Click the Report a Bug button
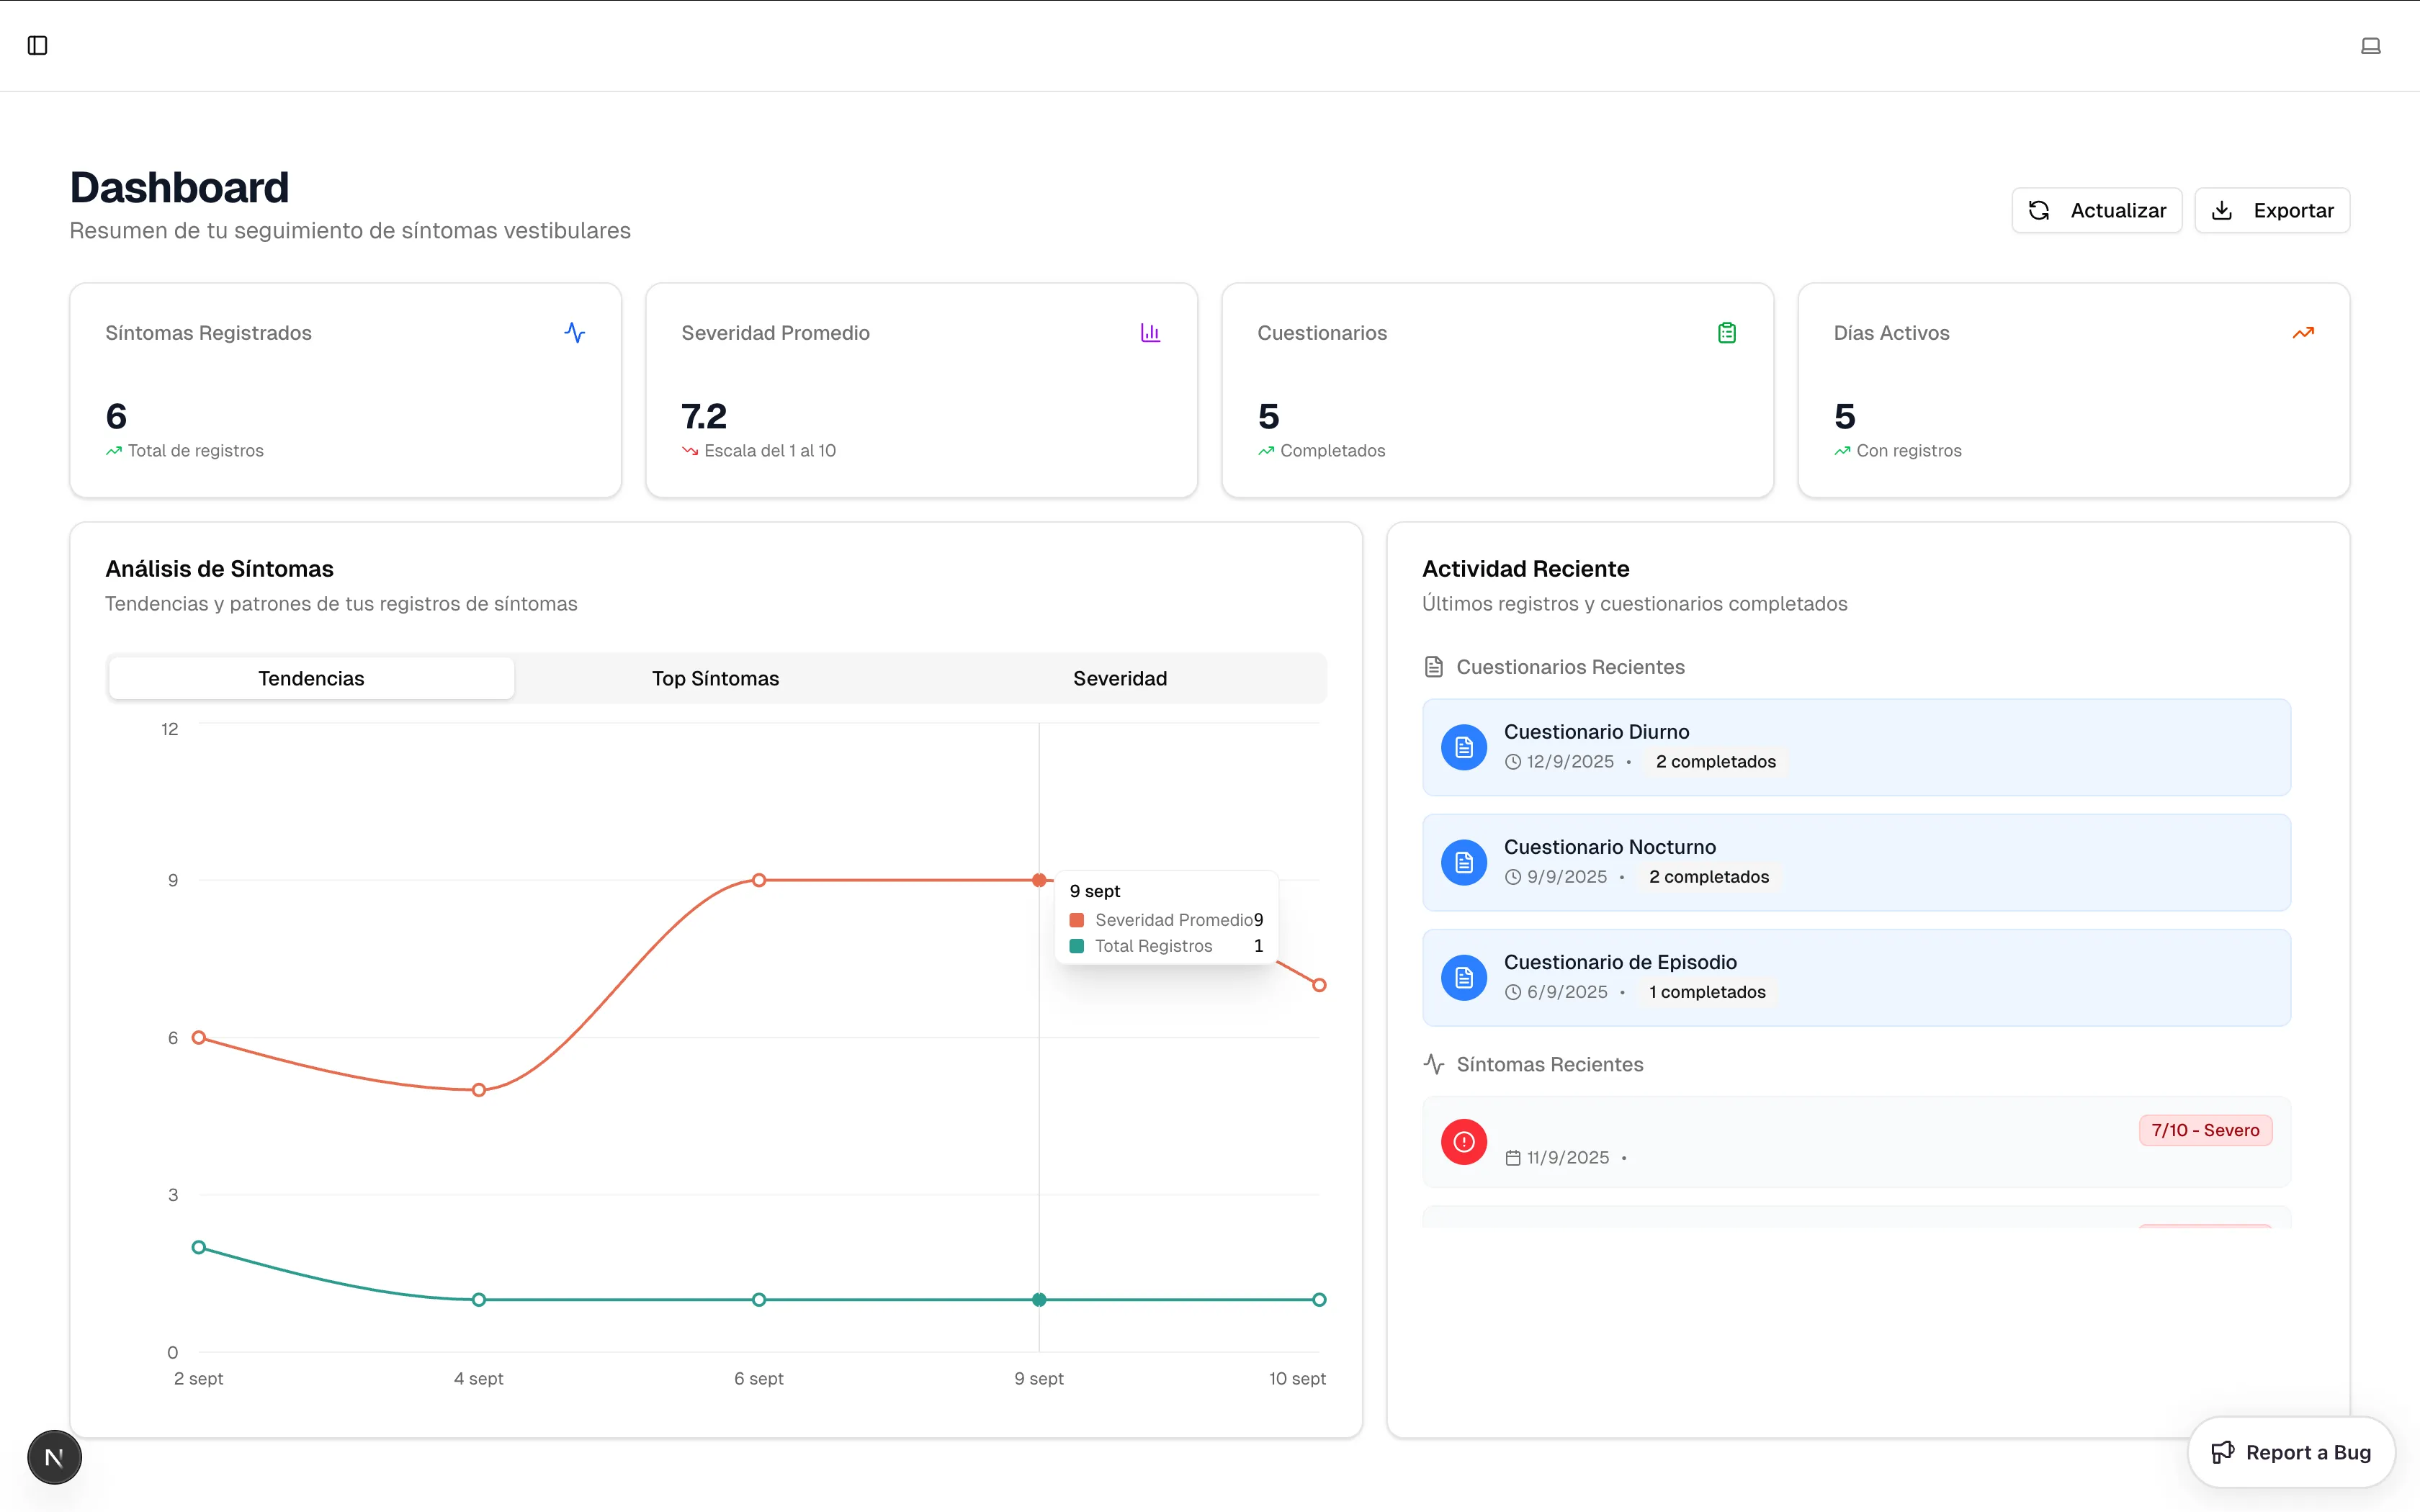Image resolution: width=2420 pixels, height=1512 pixels. pyautogui.click(x=2290, y=1452)
